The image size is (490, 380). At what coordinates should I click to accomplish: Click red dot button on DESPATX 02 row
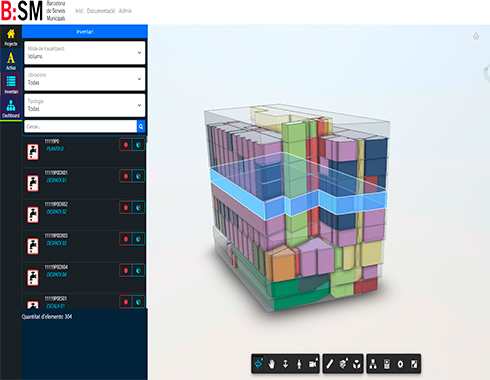[126, 208]
